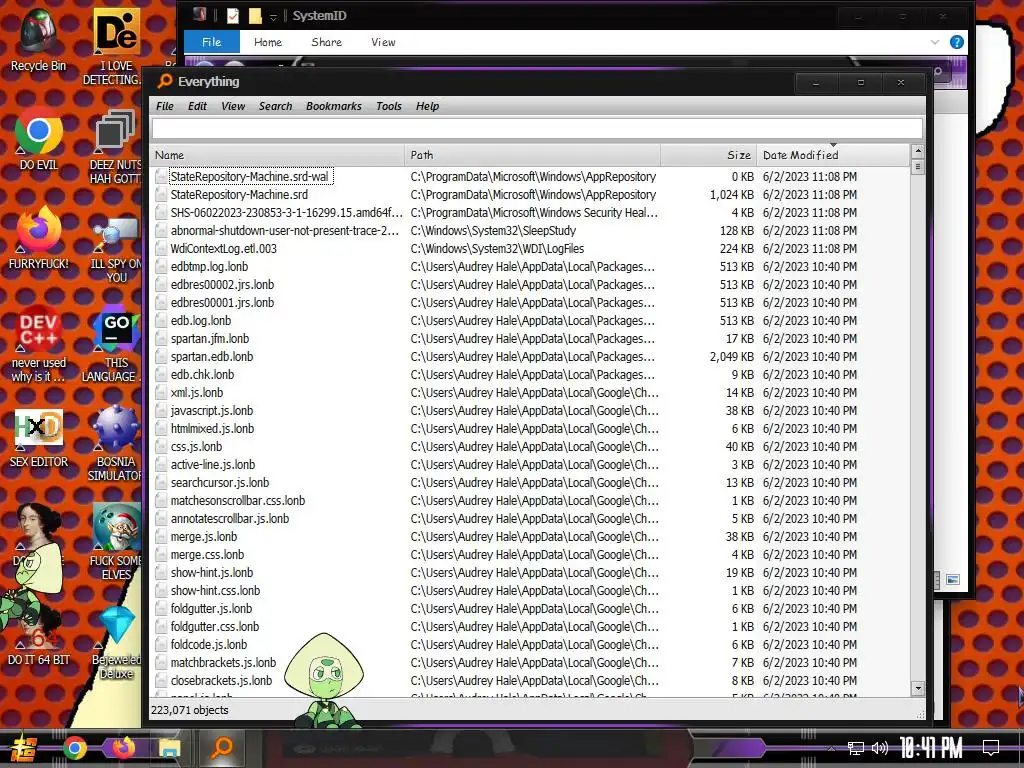Click the clock showing 10:41 PM

tap(931, 748)
